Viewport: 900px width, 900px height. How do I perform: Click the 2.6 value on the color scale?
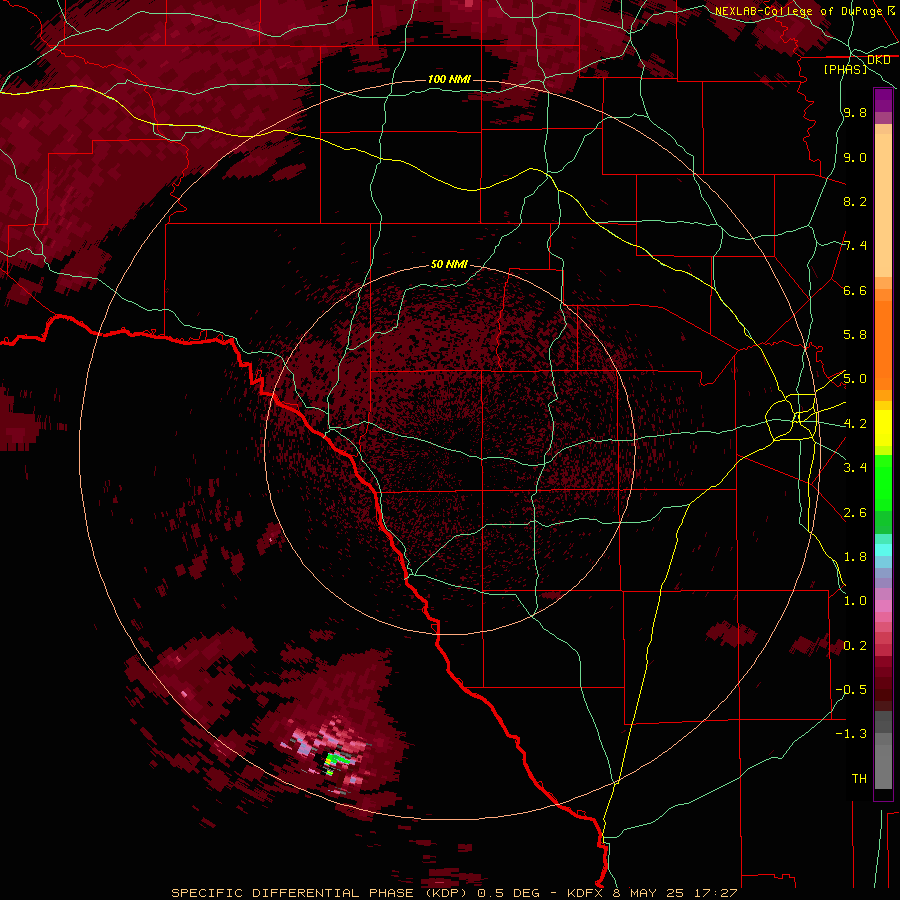(855, 513)
